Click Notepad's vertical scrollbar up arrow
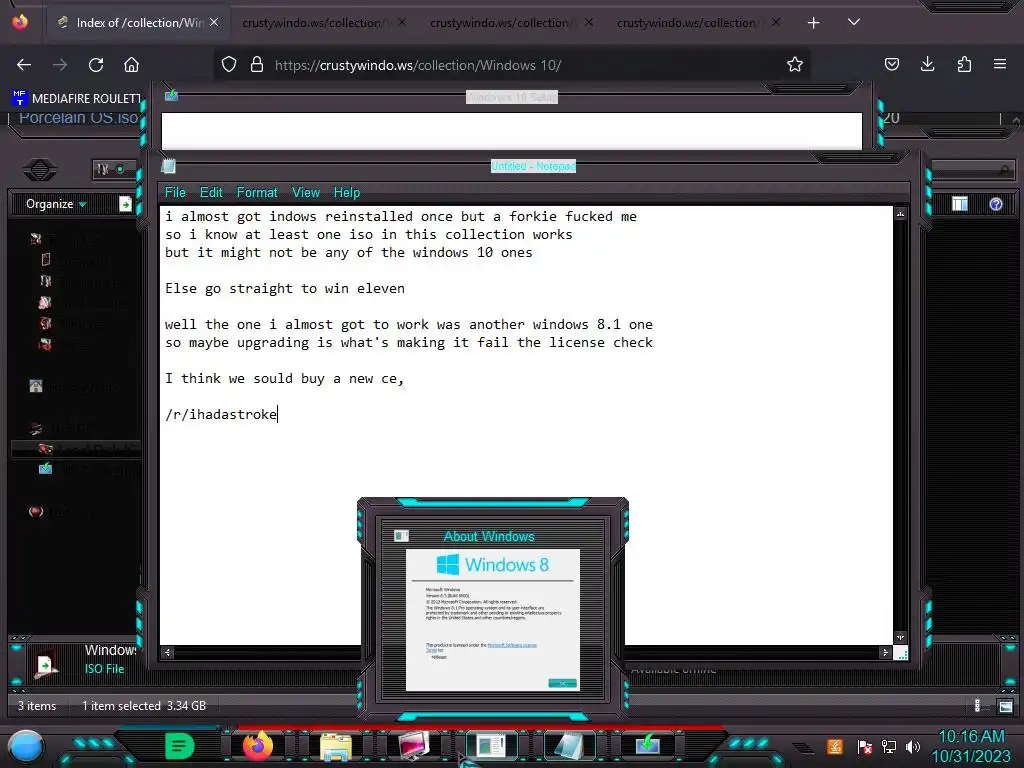Image resolution: width=1024 pixels, height=768 pixels. click(901, 214)
